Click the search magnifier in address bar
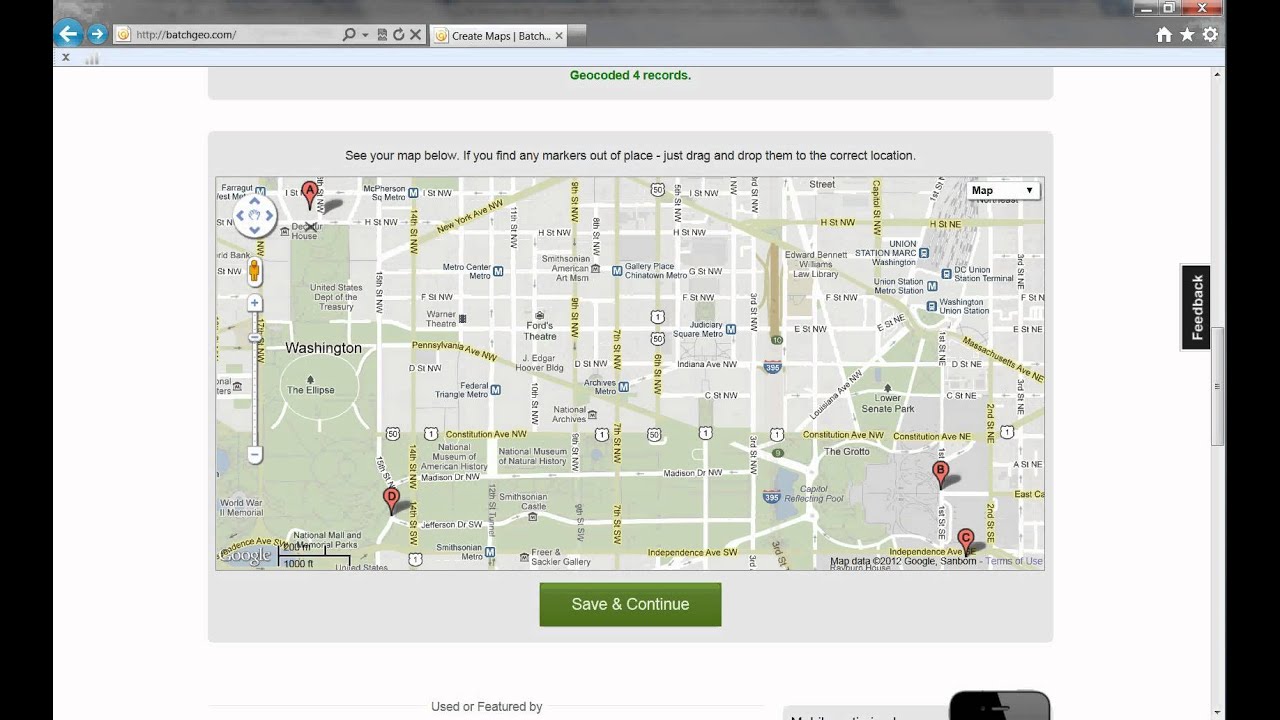Screen dimensions: 1280x720 click(x=349, y=35)
